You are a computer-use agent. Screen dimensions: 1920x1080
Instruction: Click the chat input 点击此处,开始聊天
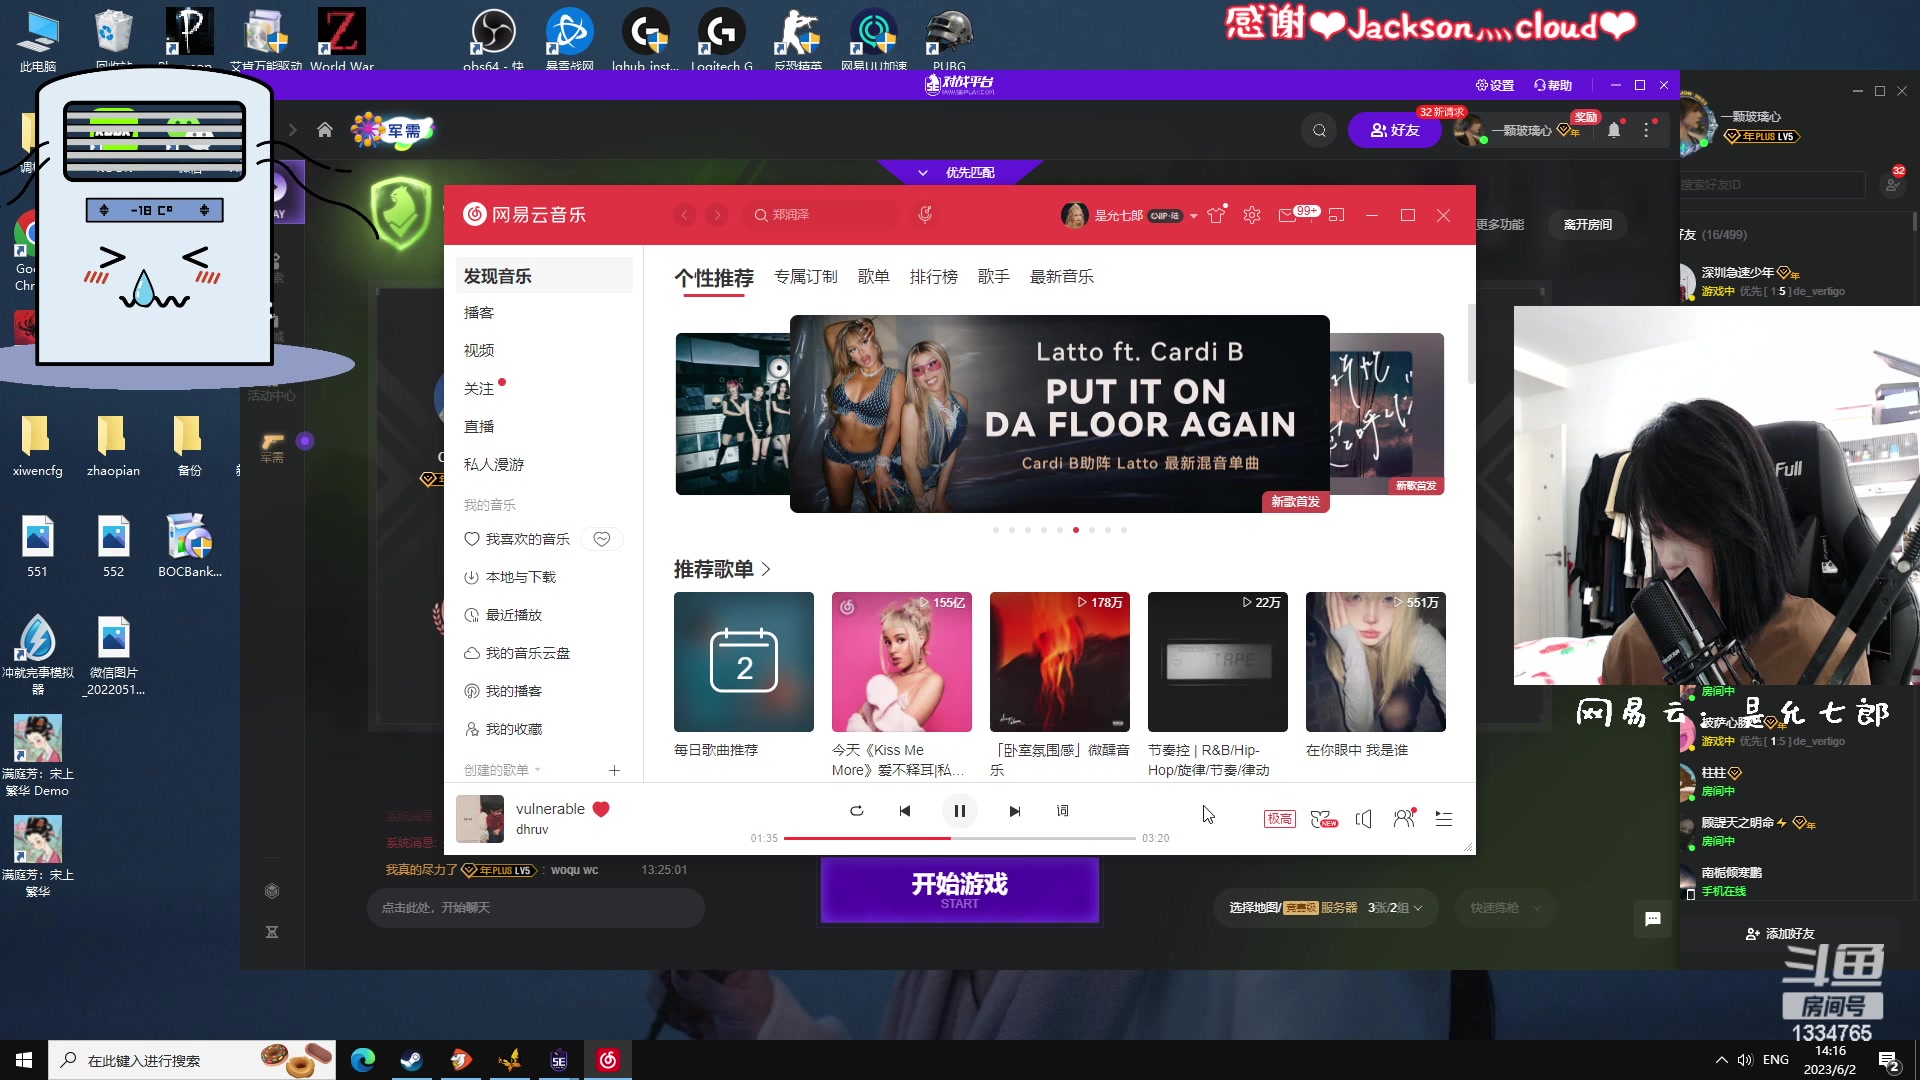coord(535,908)
